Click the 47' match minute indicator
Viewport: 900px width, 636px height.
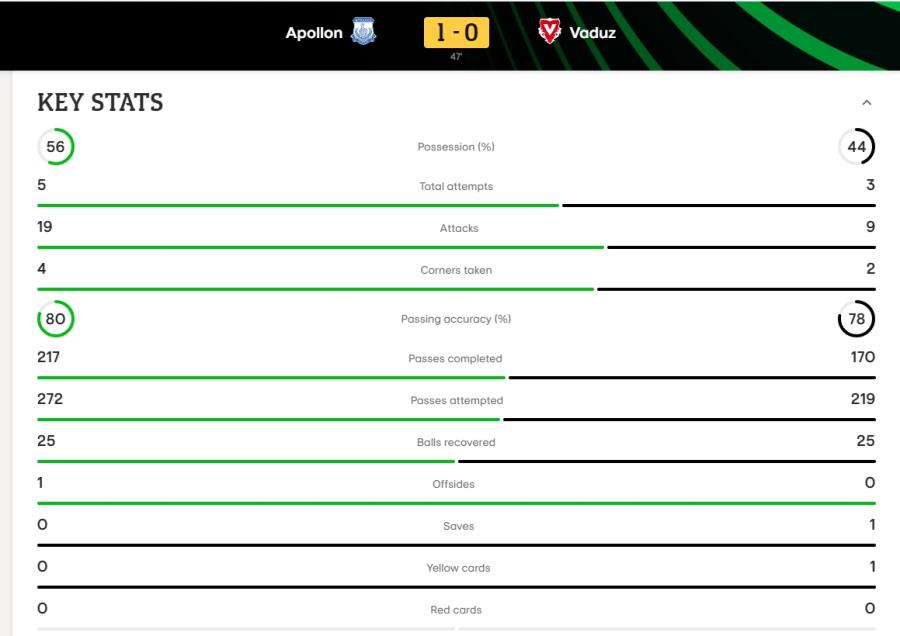456,56
